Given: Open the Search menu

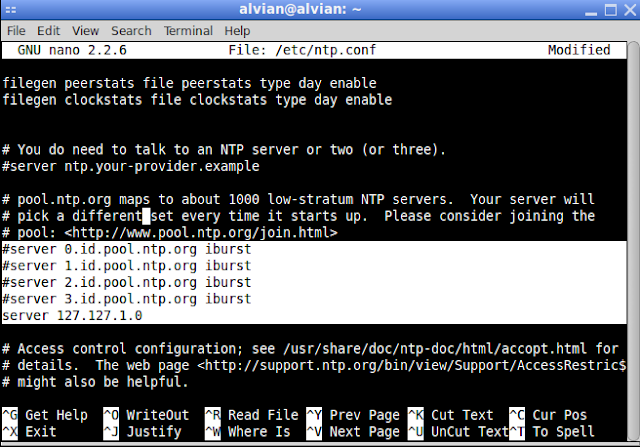Looking at the screenshot, I should coord(131,31).
